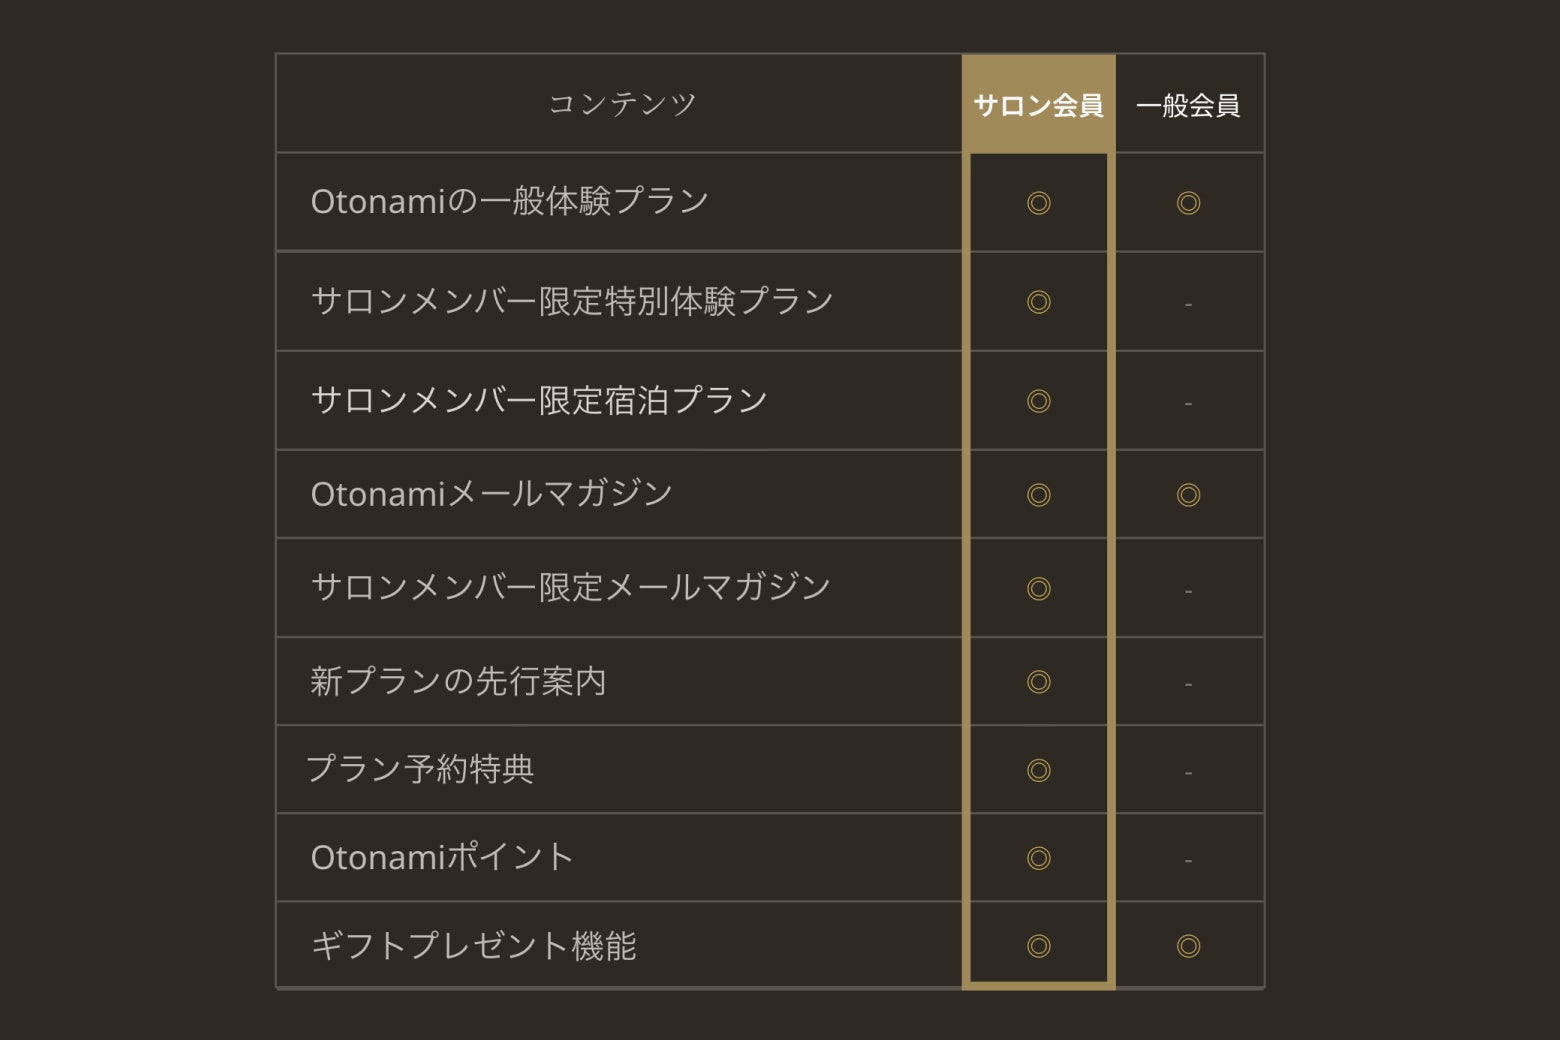Click 一般会員 dash for サロンメンバー限定特別体験プラン
Screen dimensions: 1560x1040
(x=1188, y=304)
